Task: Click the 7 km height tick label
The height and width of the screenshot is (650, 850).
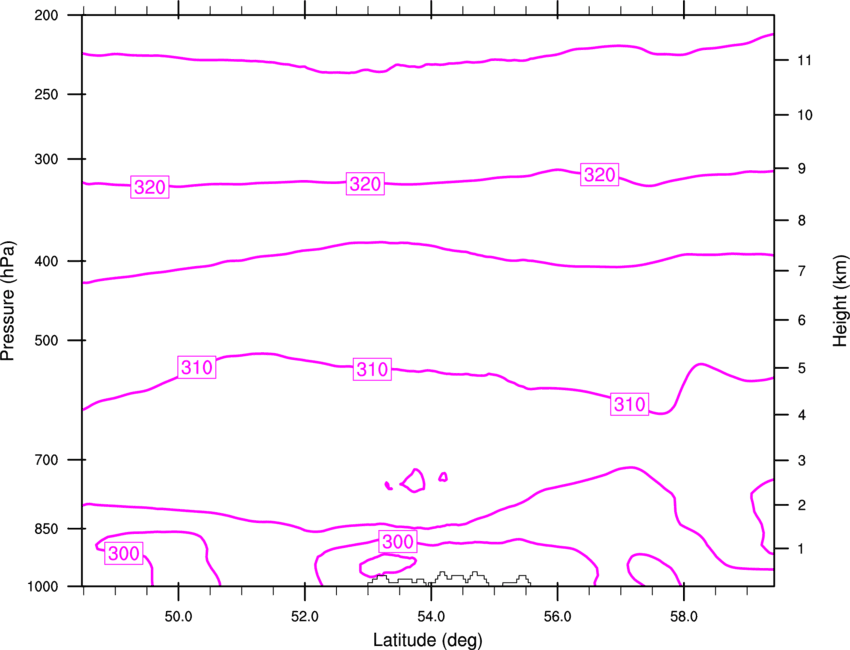Action: 802,271
